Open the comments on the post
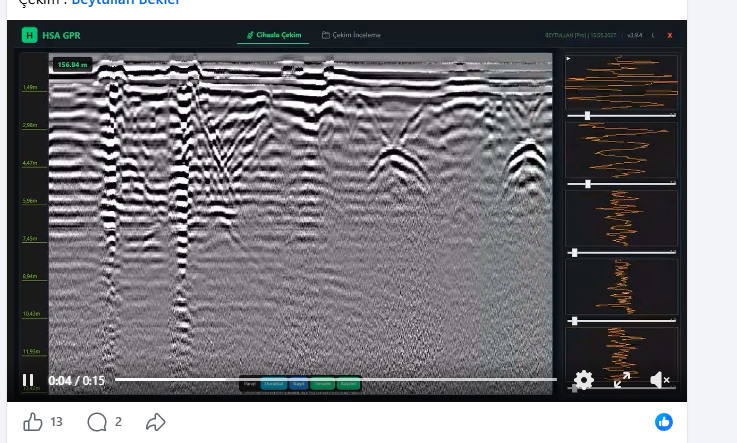The height and width of the screenshot is (443, 737). pyautogui.click(x=97, y=422)
